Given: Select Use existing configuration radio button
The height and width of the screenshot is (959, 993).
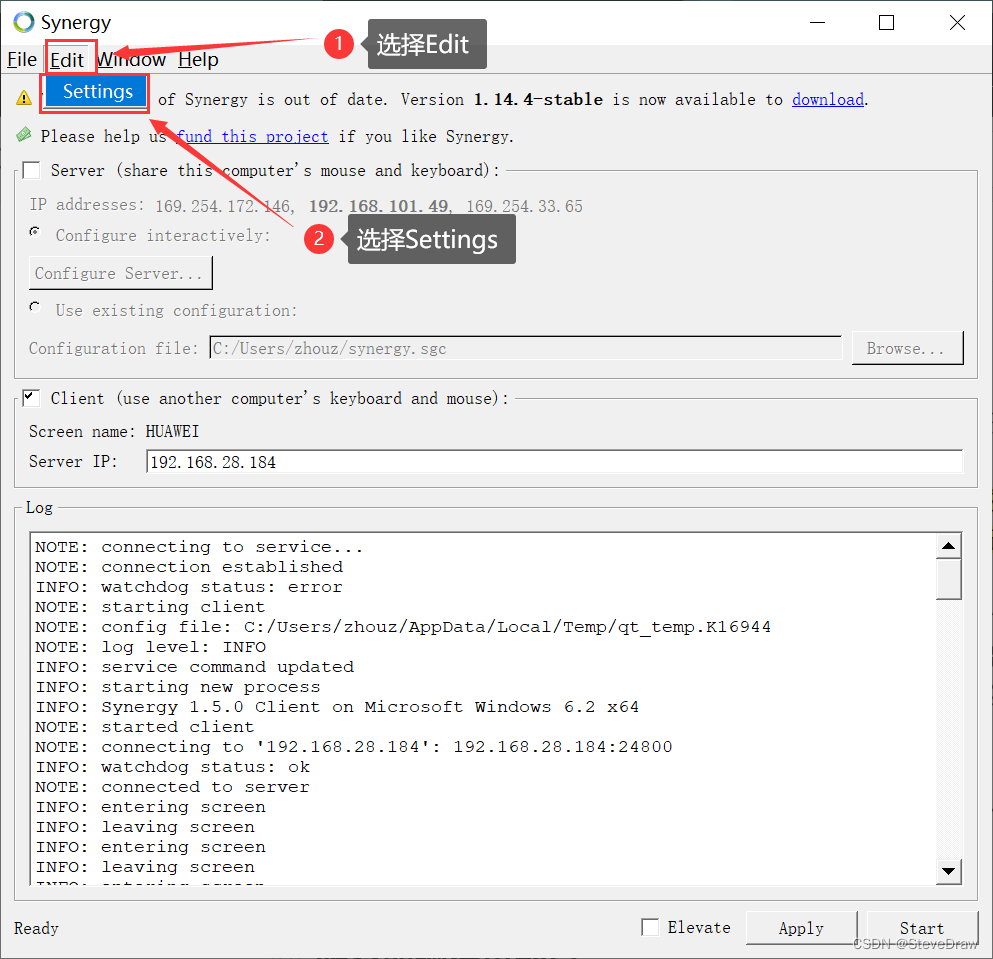Looking at the screenshot, I should [x=35, y=308].
